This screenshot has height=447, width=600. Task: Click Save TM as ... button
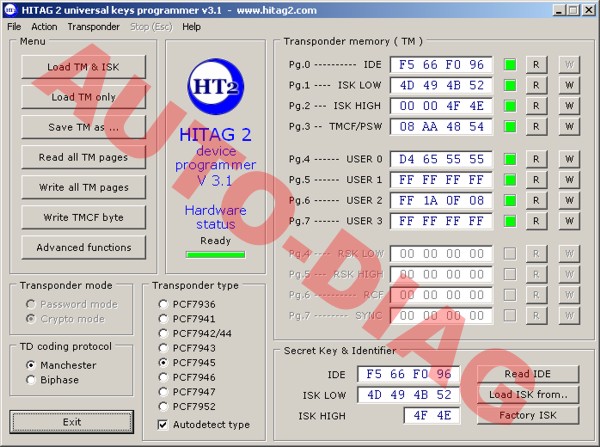coord(83,127)
